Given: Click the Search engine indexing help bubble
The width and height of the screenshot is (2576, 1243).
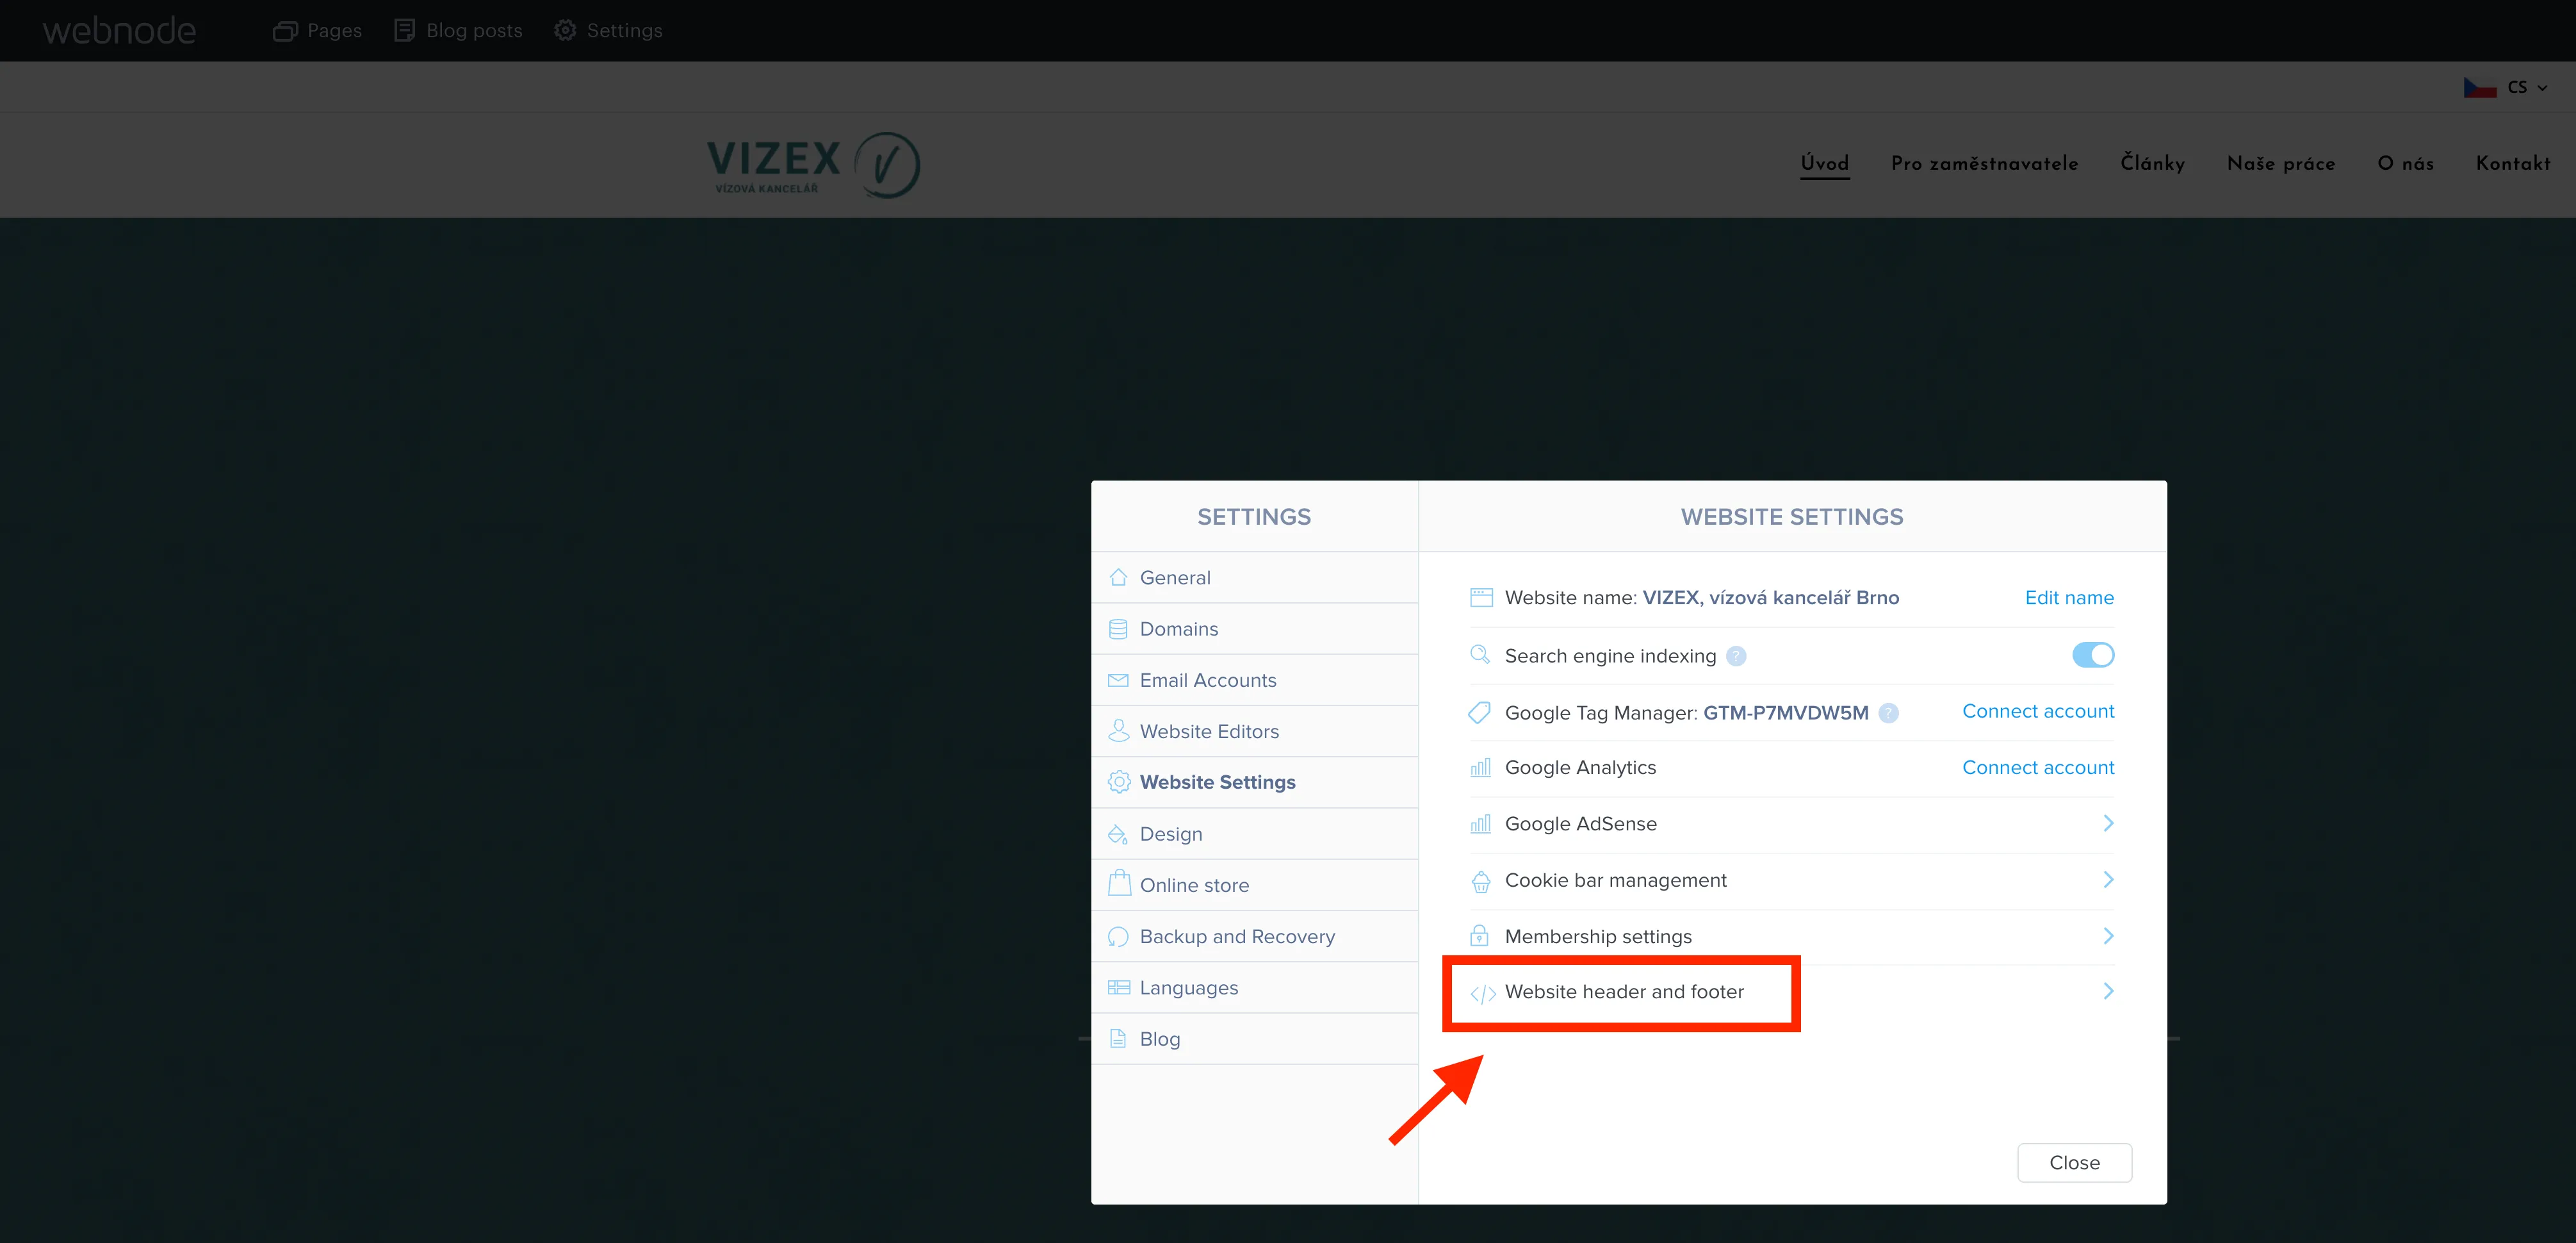Looking at the screenshot, I should click(x=1737, y=656).
